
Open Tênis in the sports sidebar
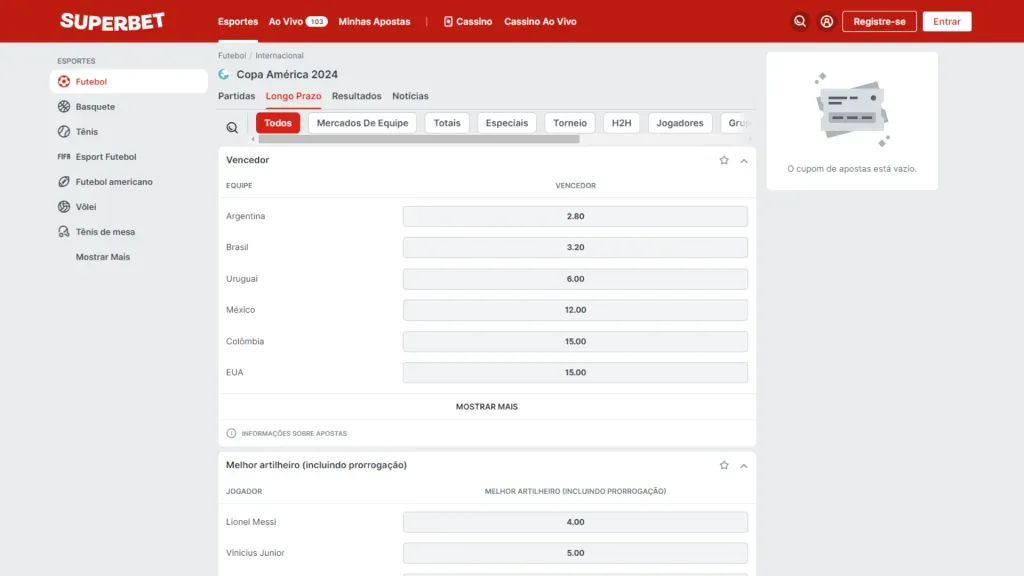pyautogui.click(x=87, y=132)
